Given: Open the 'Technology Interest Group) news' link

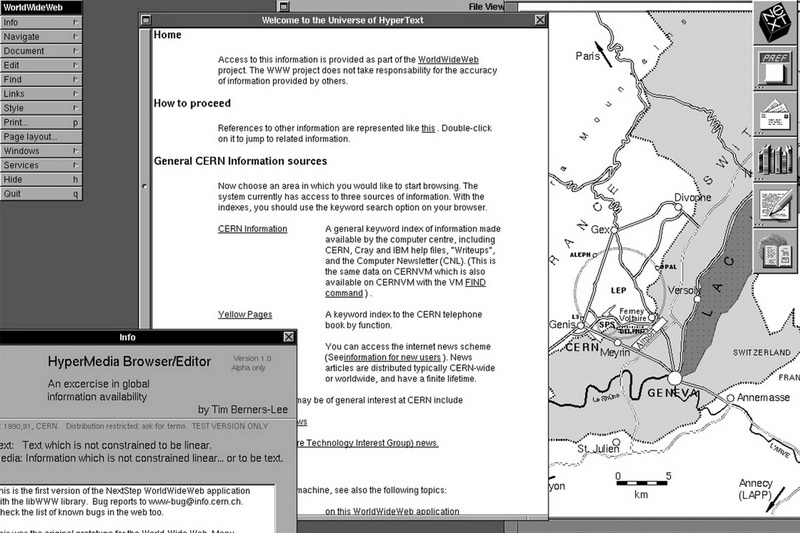Looking at the screenshot, I should [x=368, y=443].
